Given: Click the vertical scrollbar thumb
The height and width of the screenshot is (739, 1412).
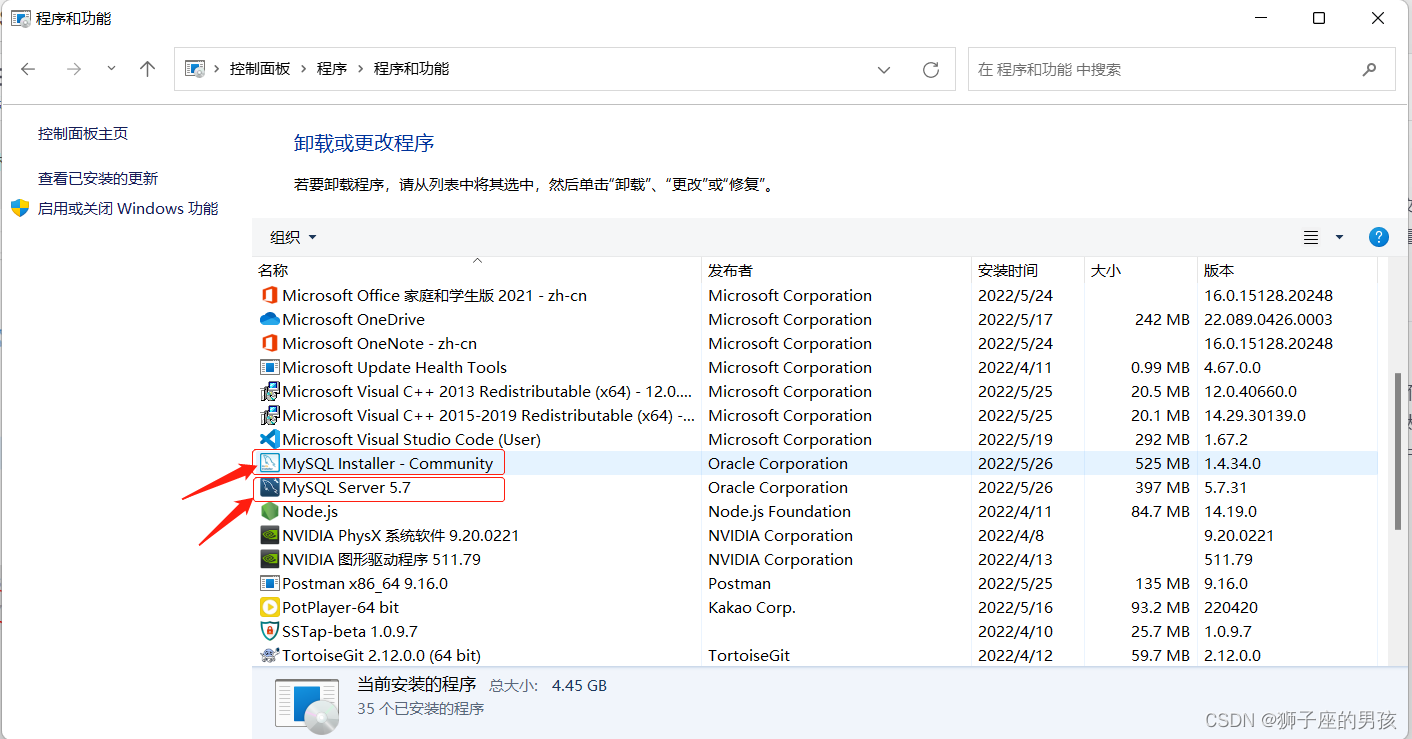Looking at the screenshot, I should (x=1396, y=452).
